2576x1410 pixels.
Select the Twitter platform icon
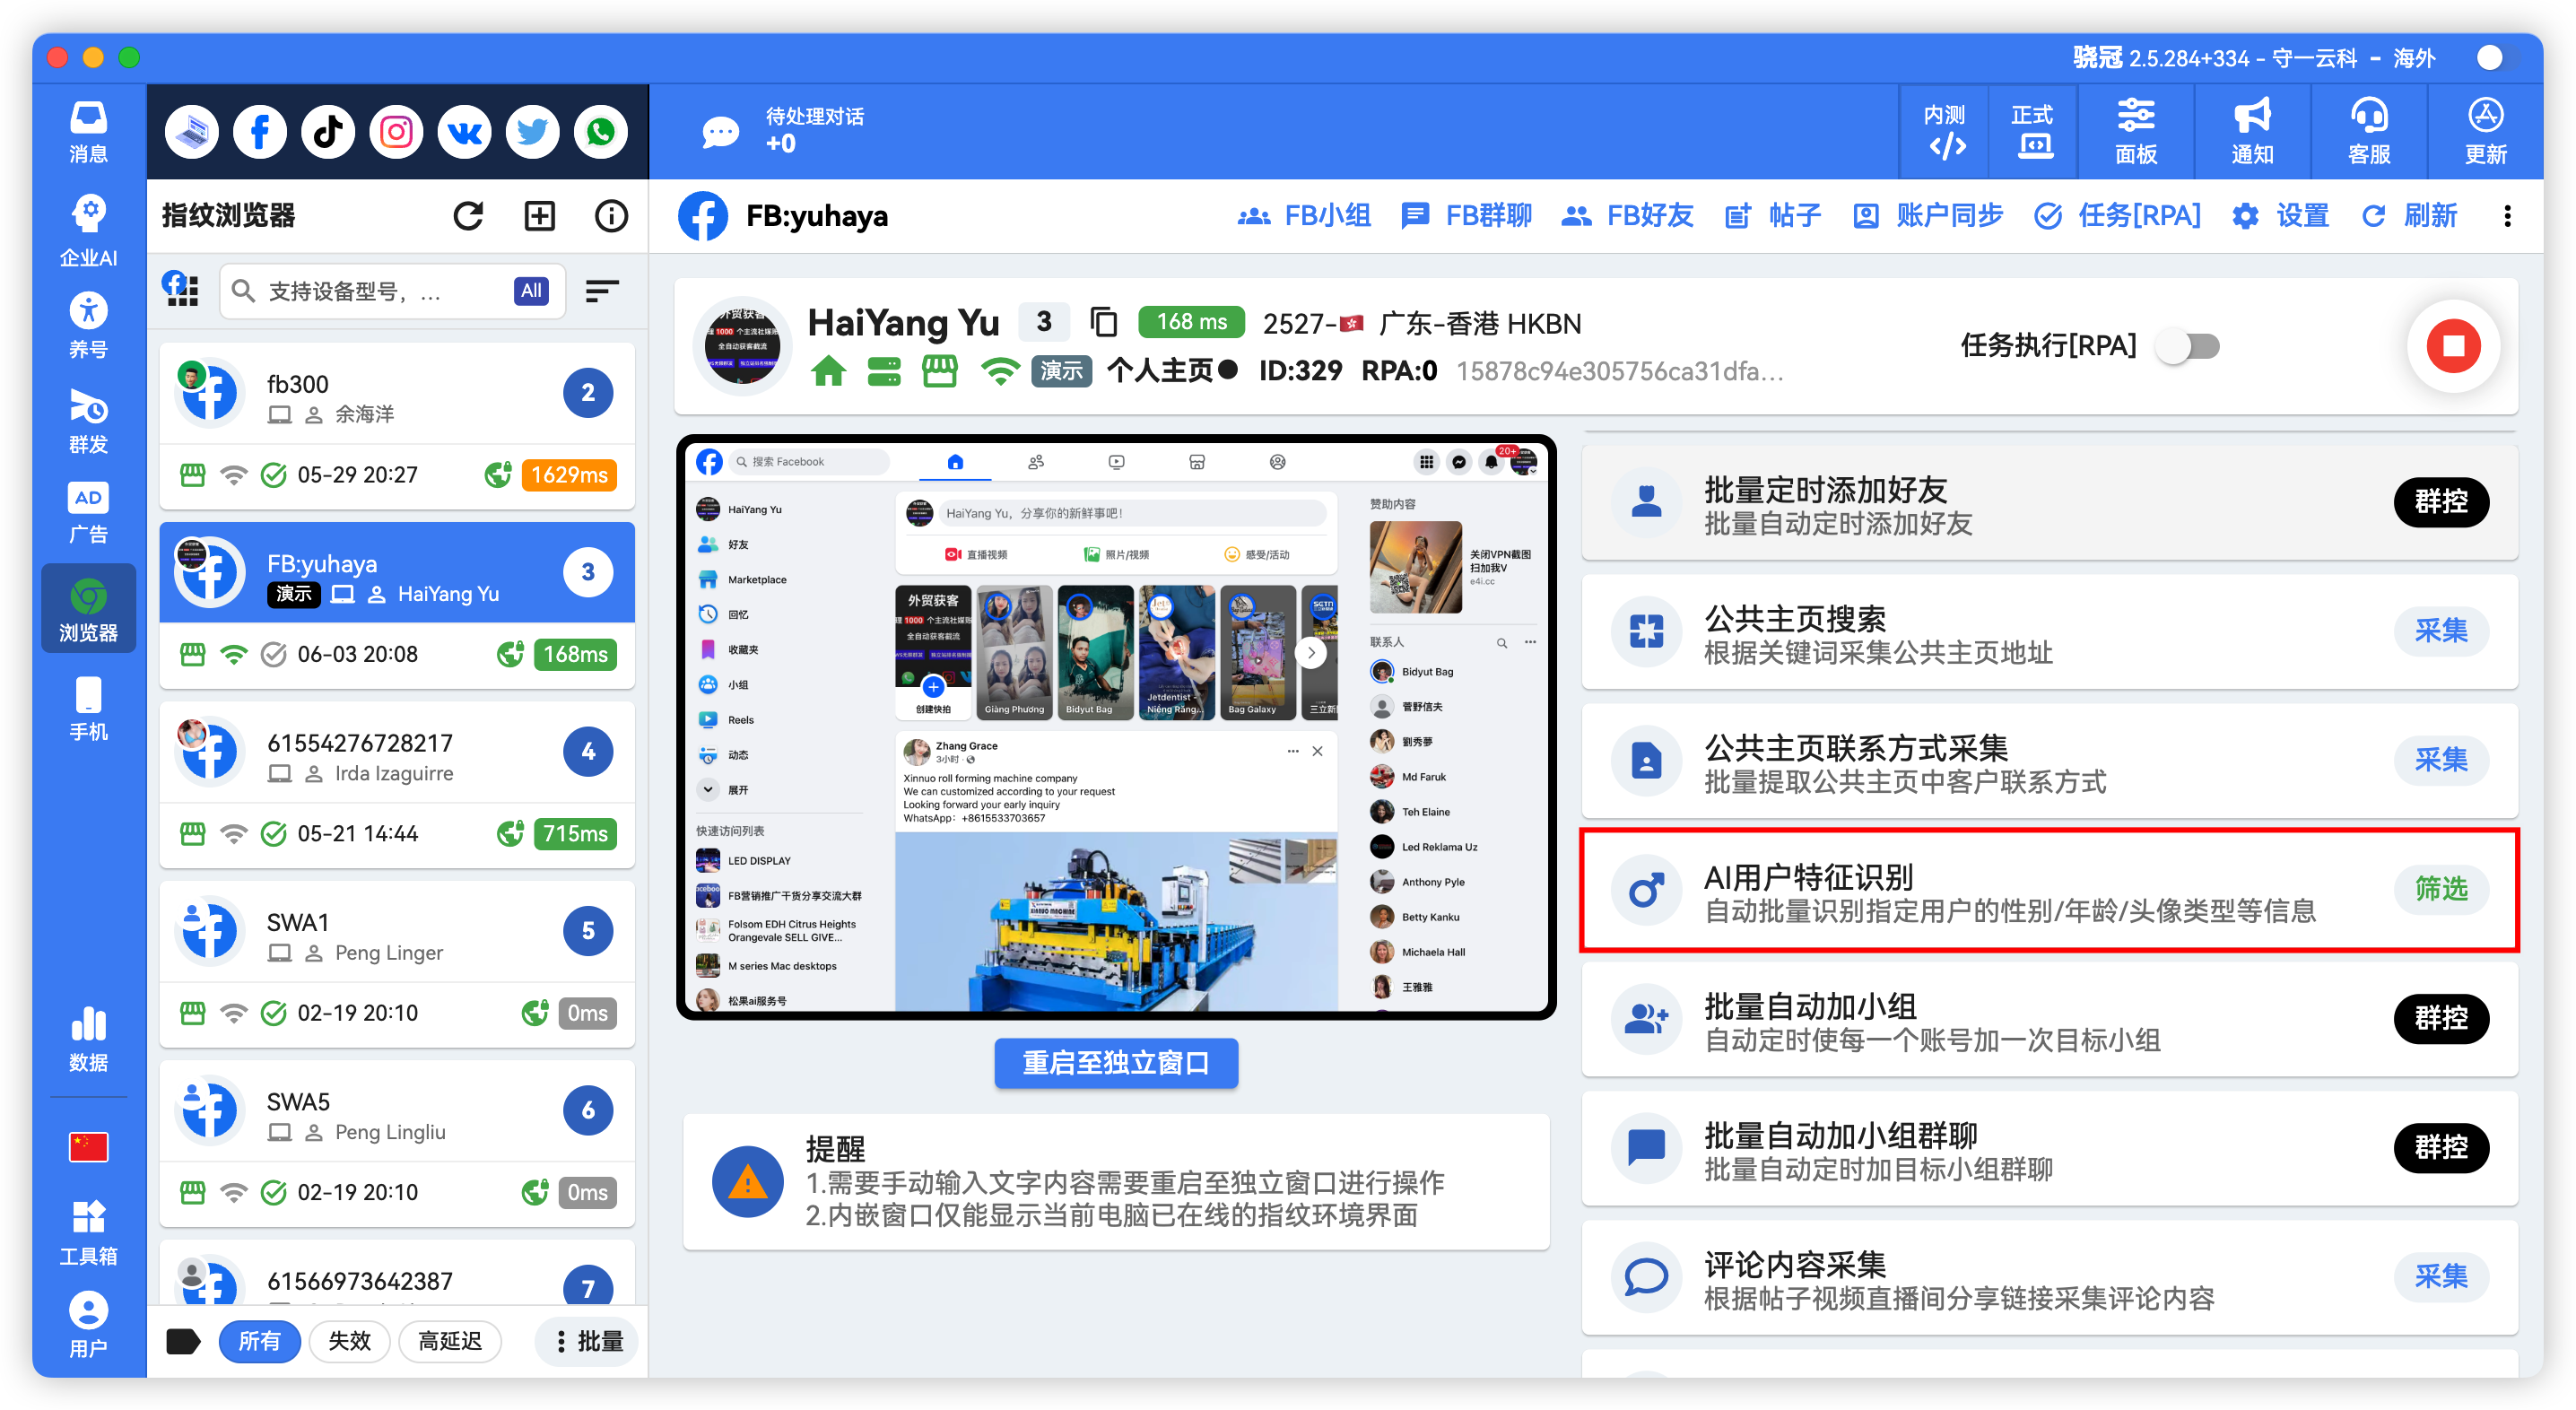[x=532, y=131]
